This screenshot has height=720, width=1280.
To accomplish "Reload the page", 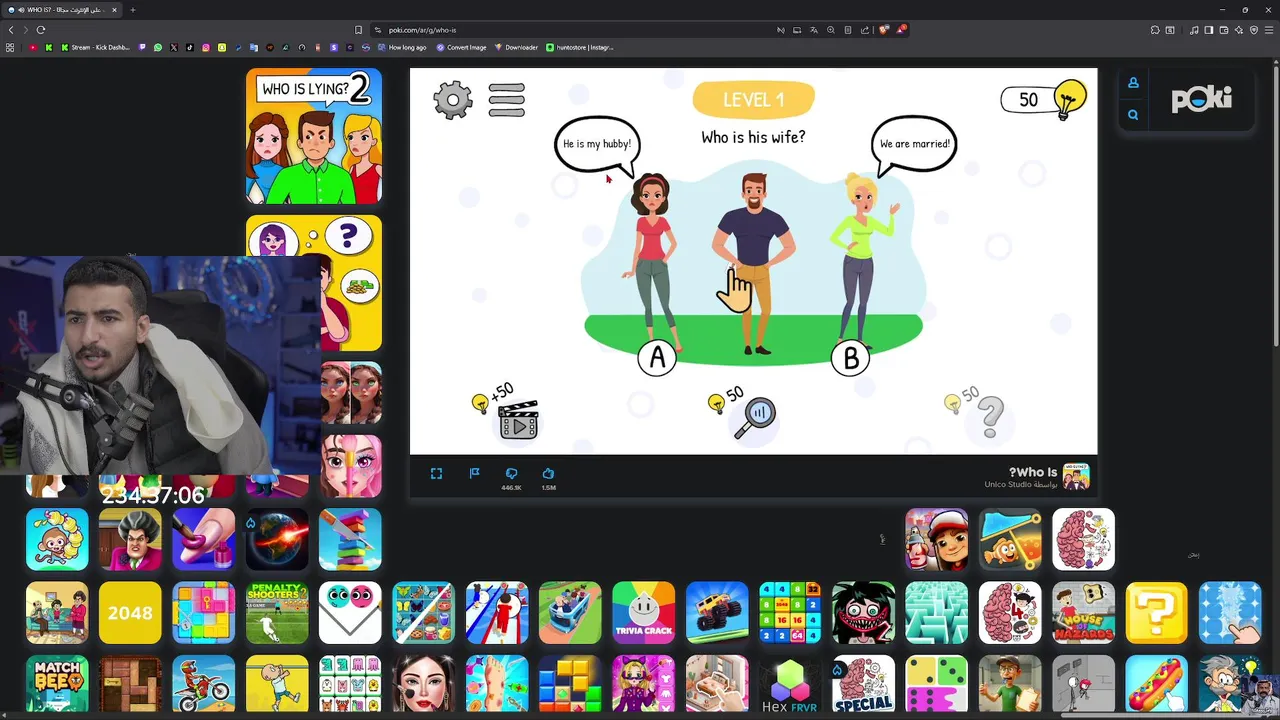I will click(x=41, y=30).
